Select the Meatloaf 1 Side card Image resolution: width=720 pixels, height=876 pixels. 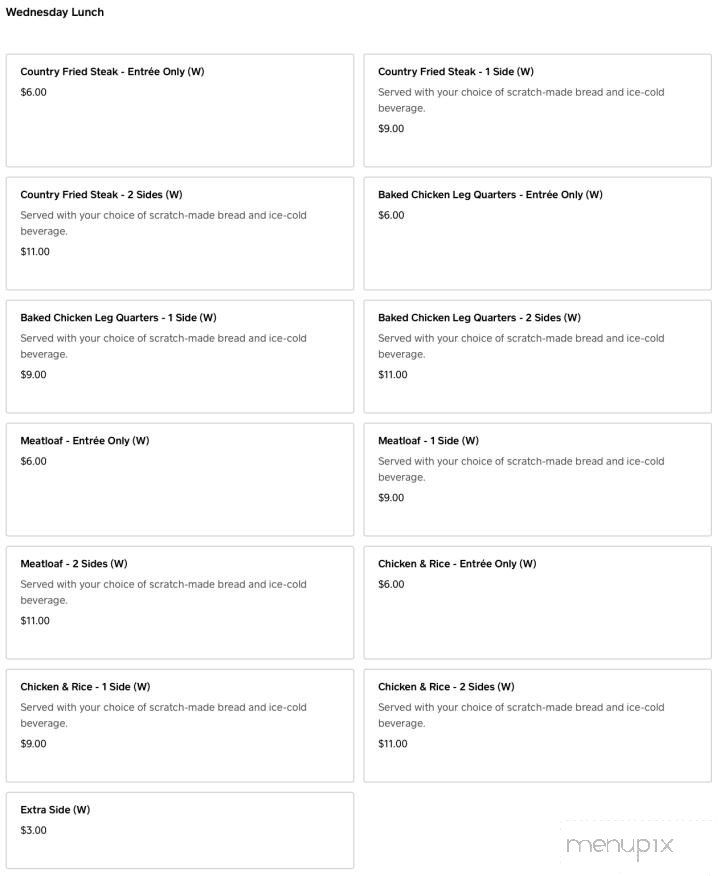(x=537, y=479)
